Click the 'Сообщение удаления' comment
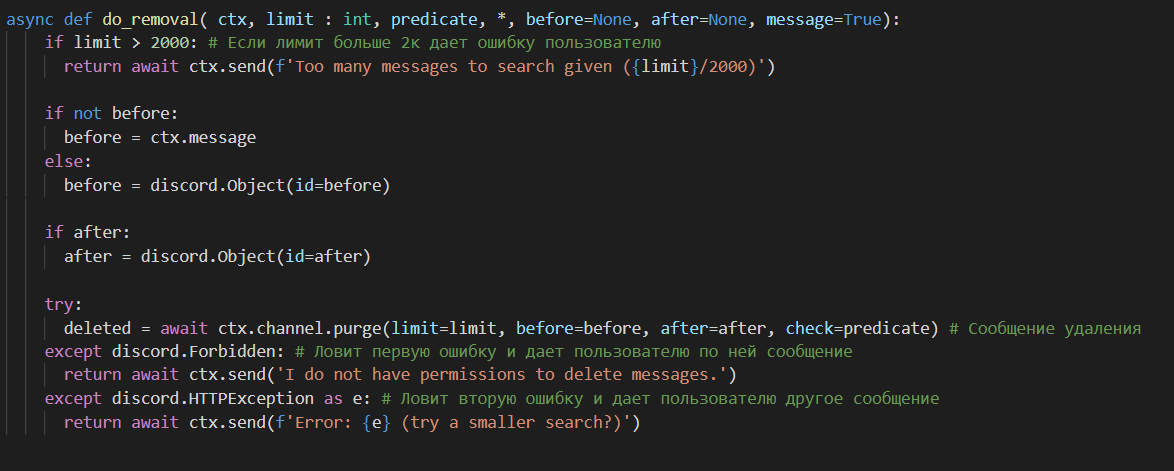Image resolution: width=1174 pixels, height=471 pixels. 1054,328
